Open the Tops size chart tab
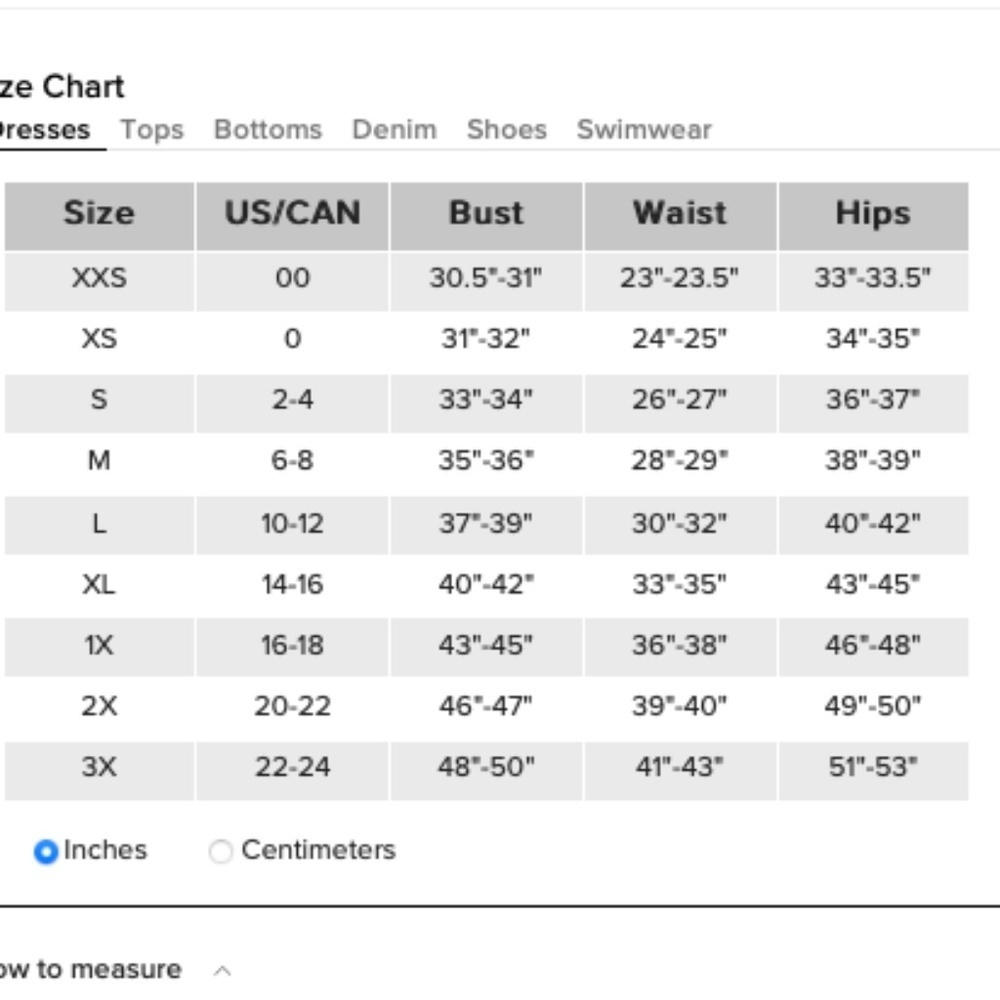Image resolution: width=1000 pixels, height=1000 pixels. [152, 130]
